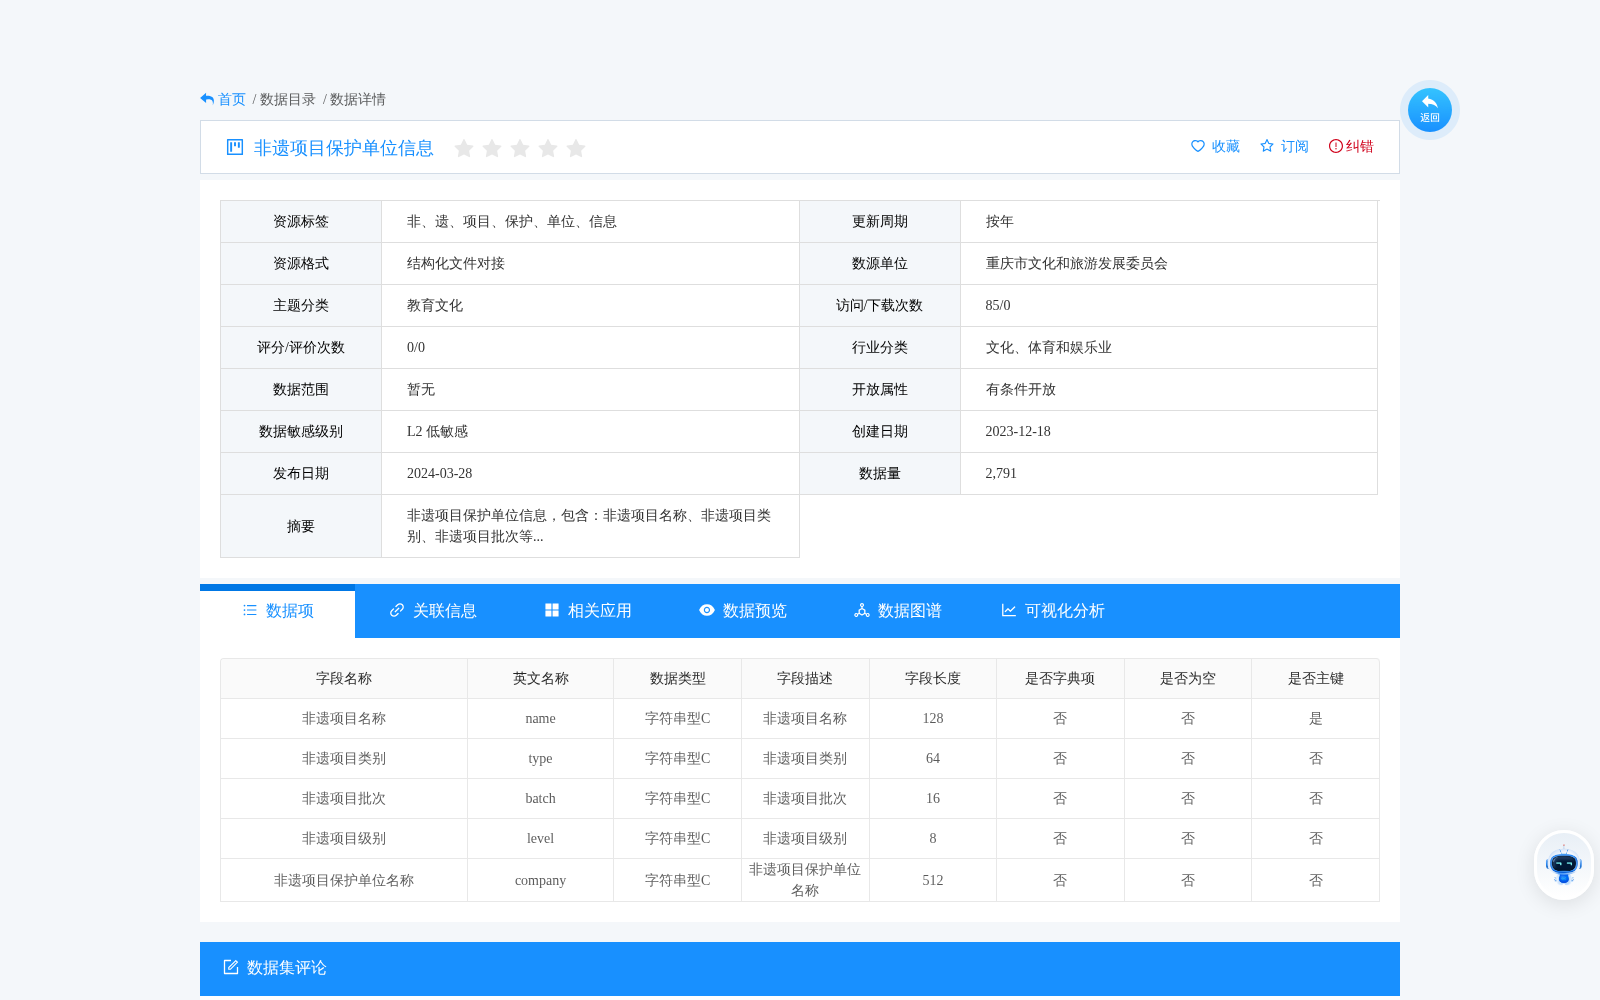1600x1000 pixels.
Task: Click the warning icon for 纠错
Action: (1336, 146)
